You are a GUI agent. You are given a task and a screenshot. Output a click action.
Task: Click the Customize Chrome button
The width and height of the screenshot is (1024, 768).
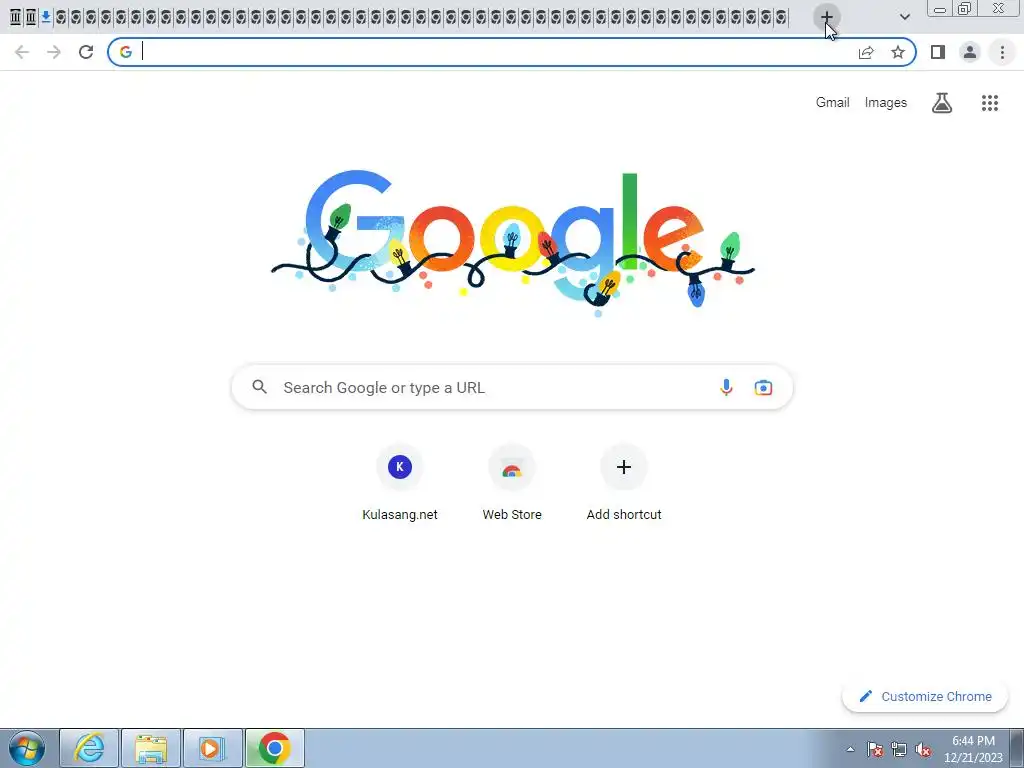point(925,696)
